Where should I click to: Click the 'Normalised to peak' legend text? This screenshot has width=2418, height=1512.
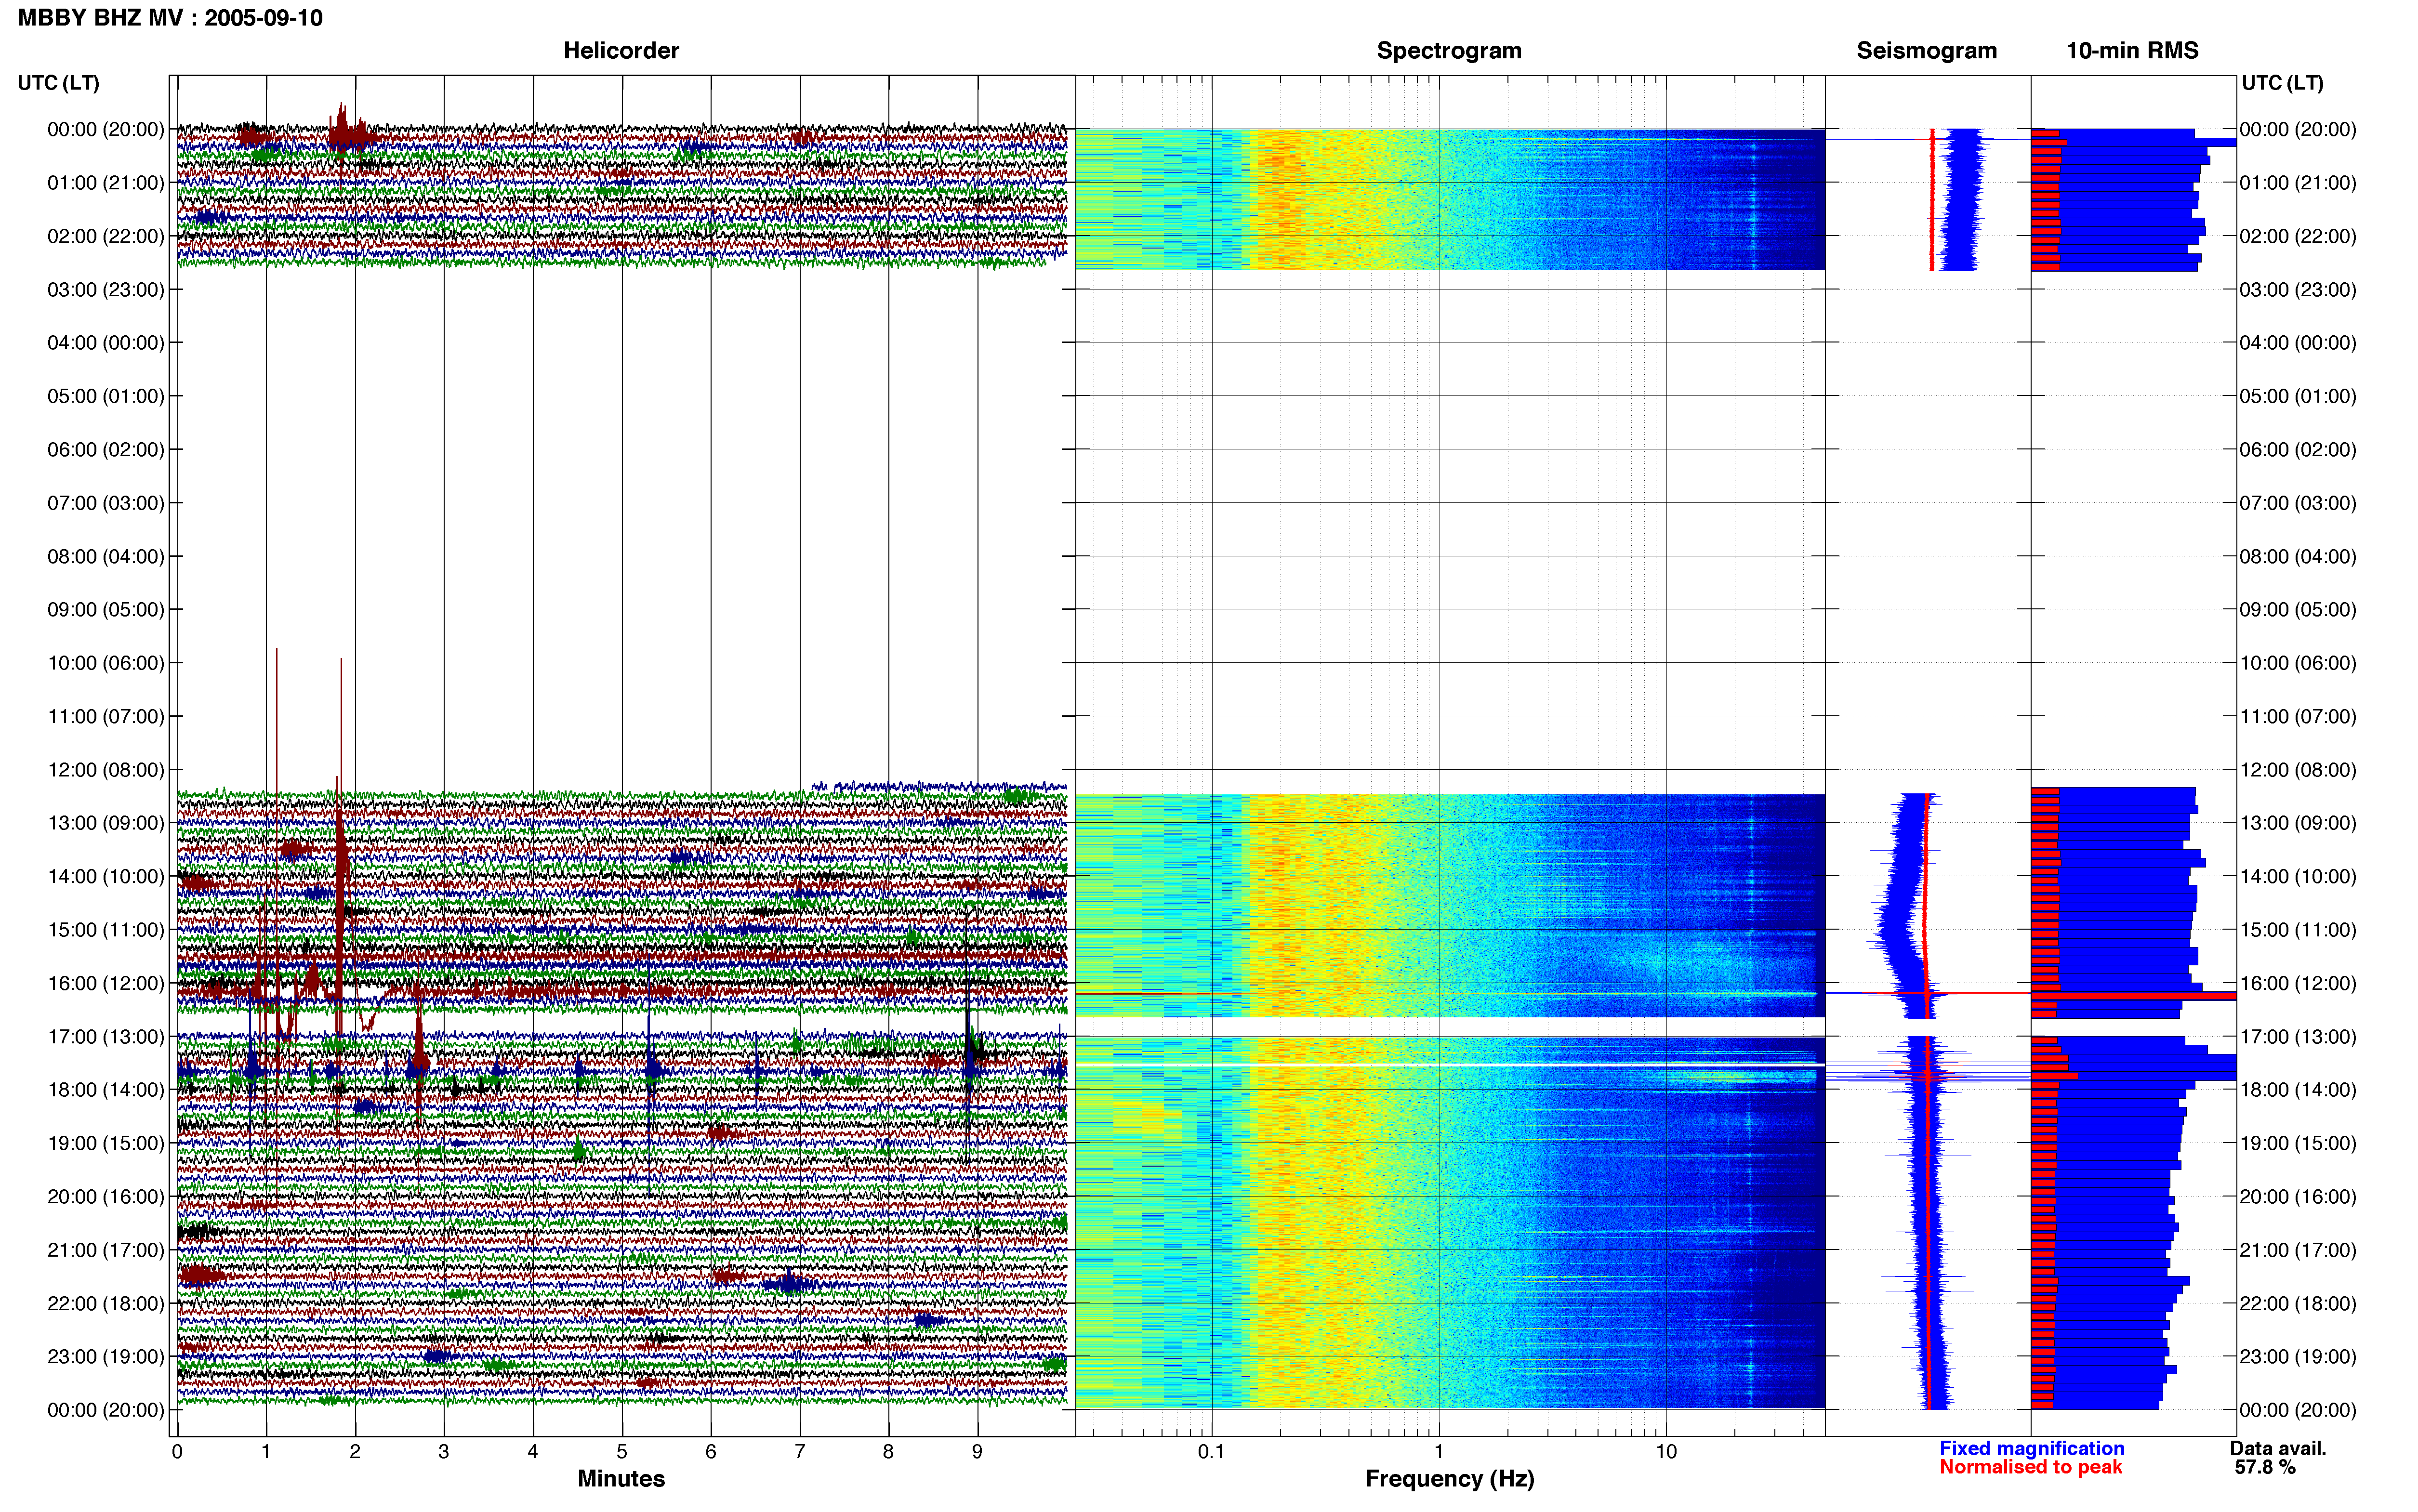[2030, 1467]
